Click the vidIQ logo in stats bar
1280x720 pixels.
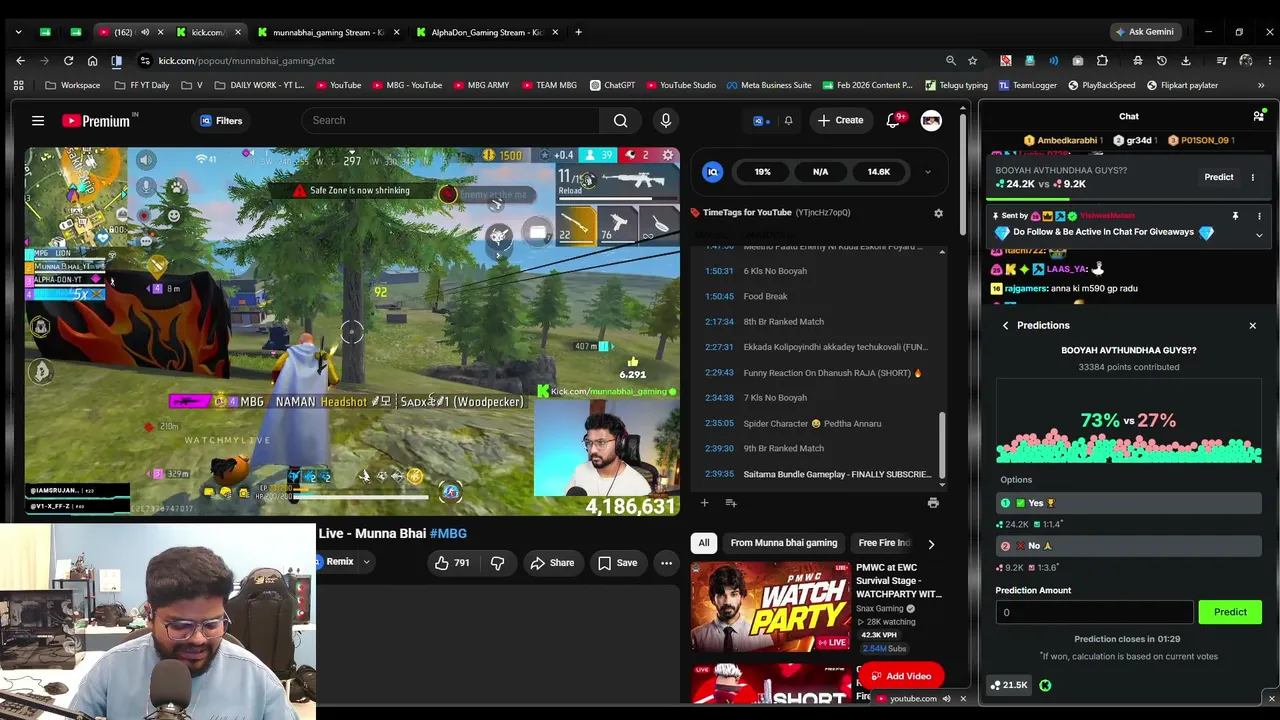point(713,172)
